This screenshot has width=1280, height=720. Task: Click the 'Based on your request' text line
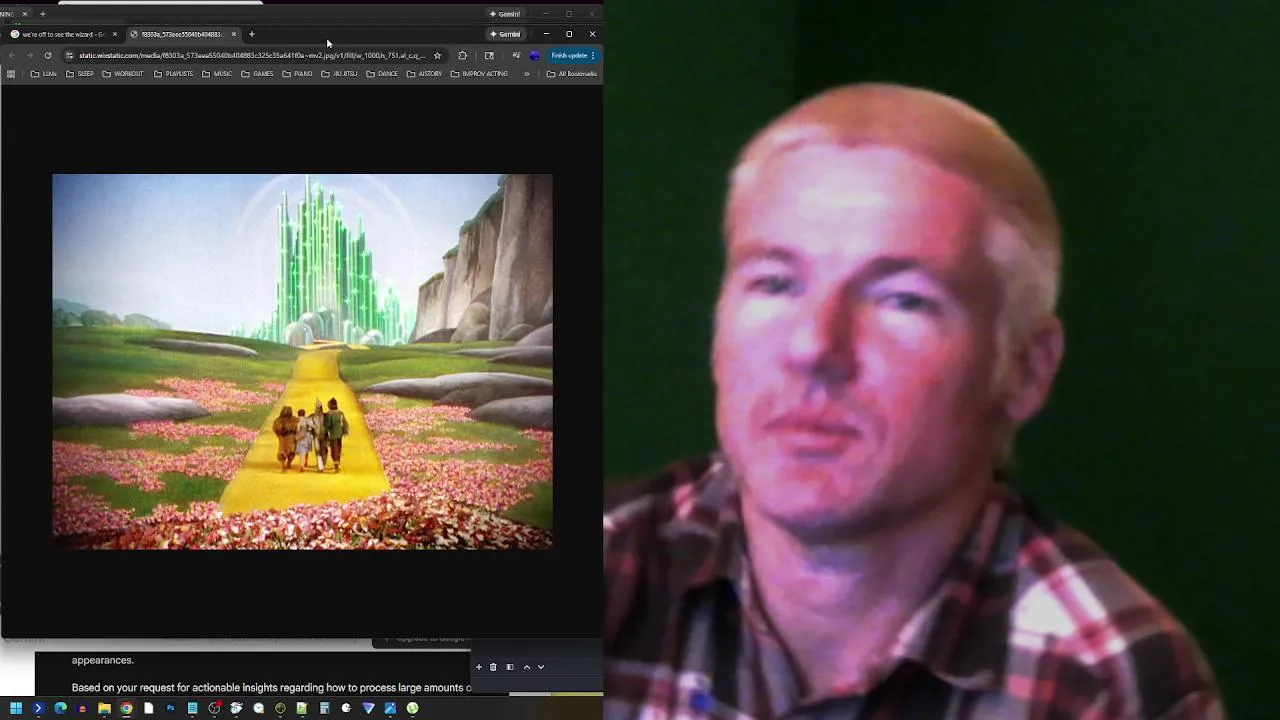pos(271,688)
